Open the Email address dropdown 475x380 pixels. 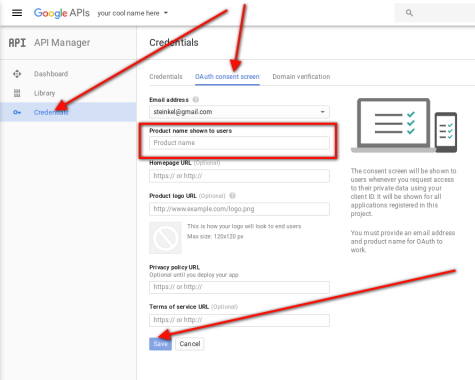[239, 112]
